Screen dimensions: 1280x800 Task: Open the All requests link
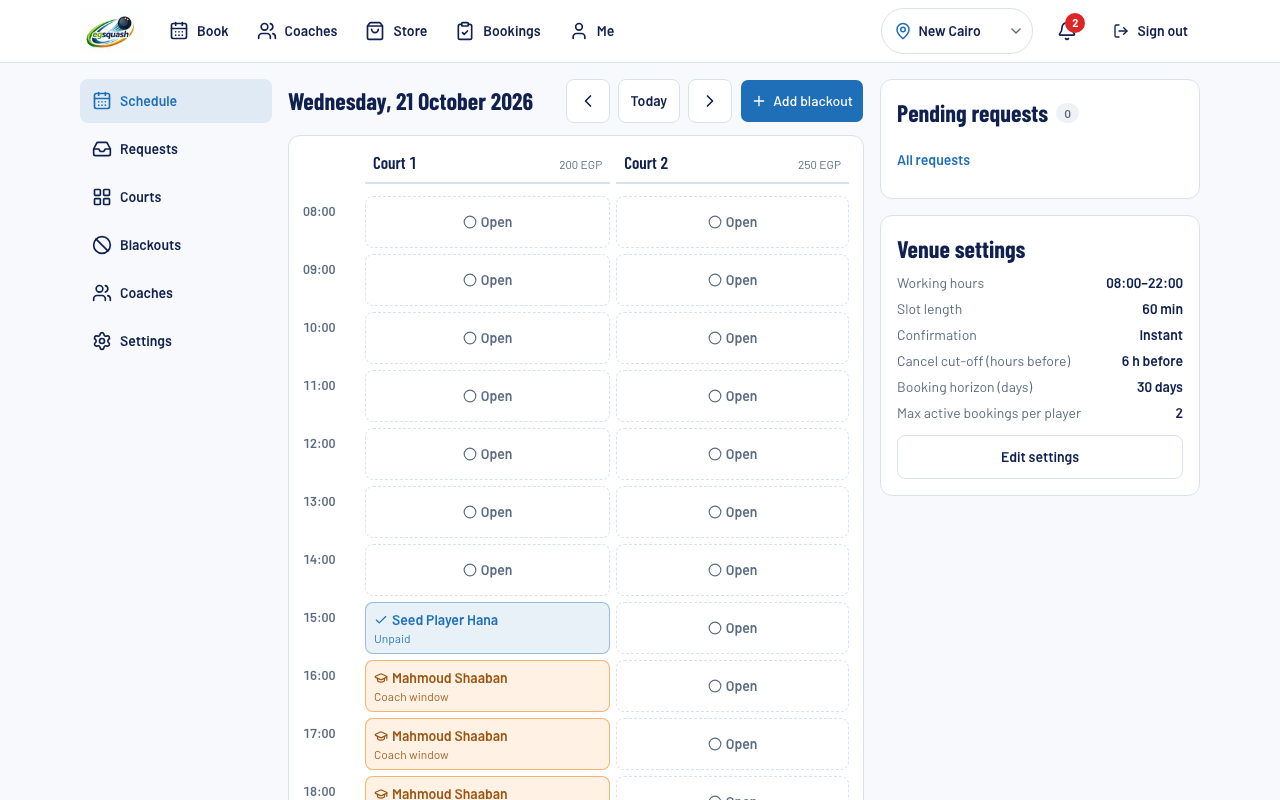point(933,160)
